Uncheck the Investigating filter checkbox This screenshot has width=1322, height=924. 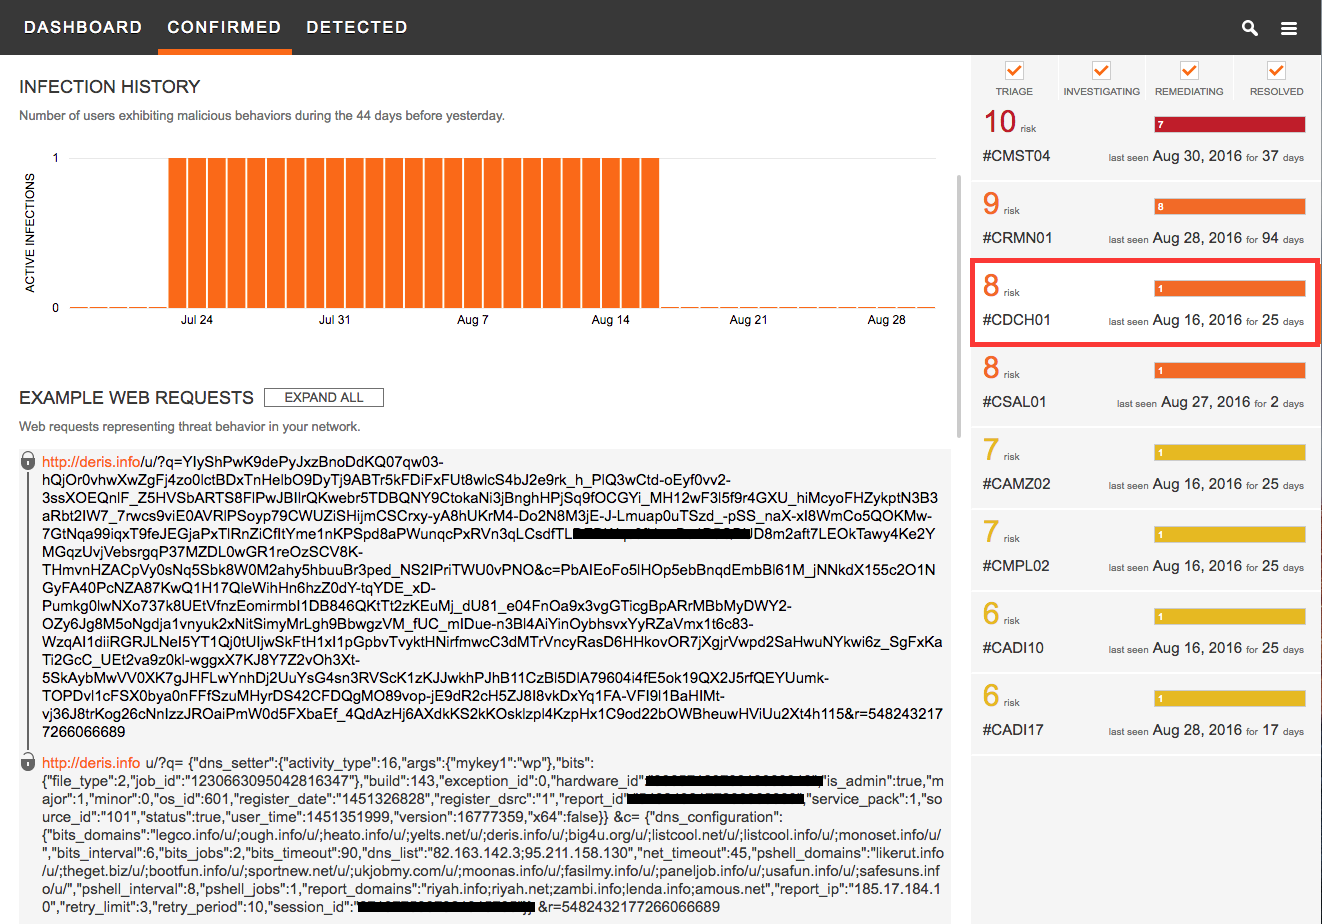tap(1101, 71)
